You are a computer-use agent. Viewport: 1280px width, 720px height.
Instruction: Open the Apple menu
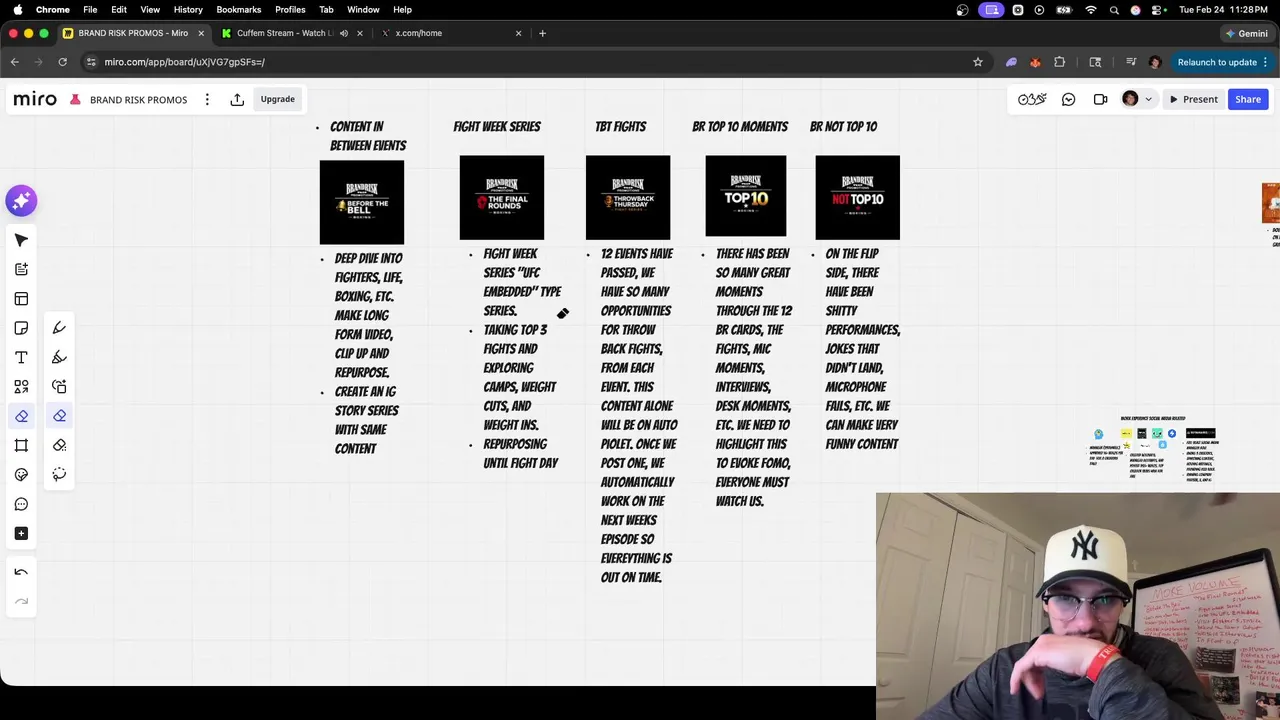tap(17, 9)
